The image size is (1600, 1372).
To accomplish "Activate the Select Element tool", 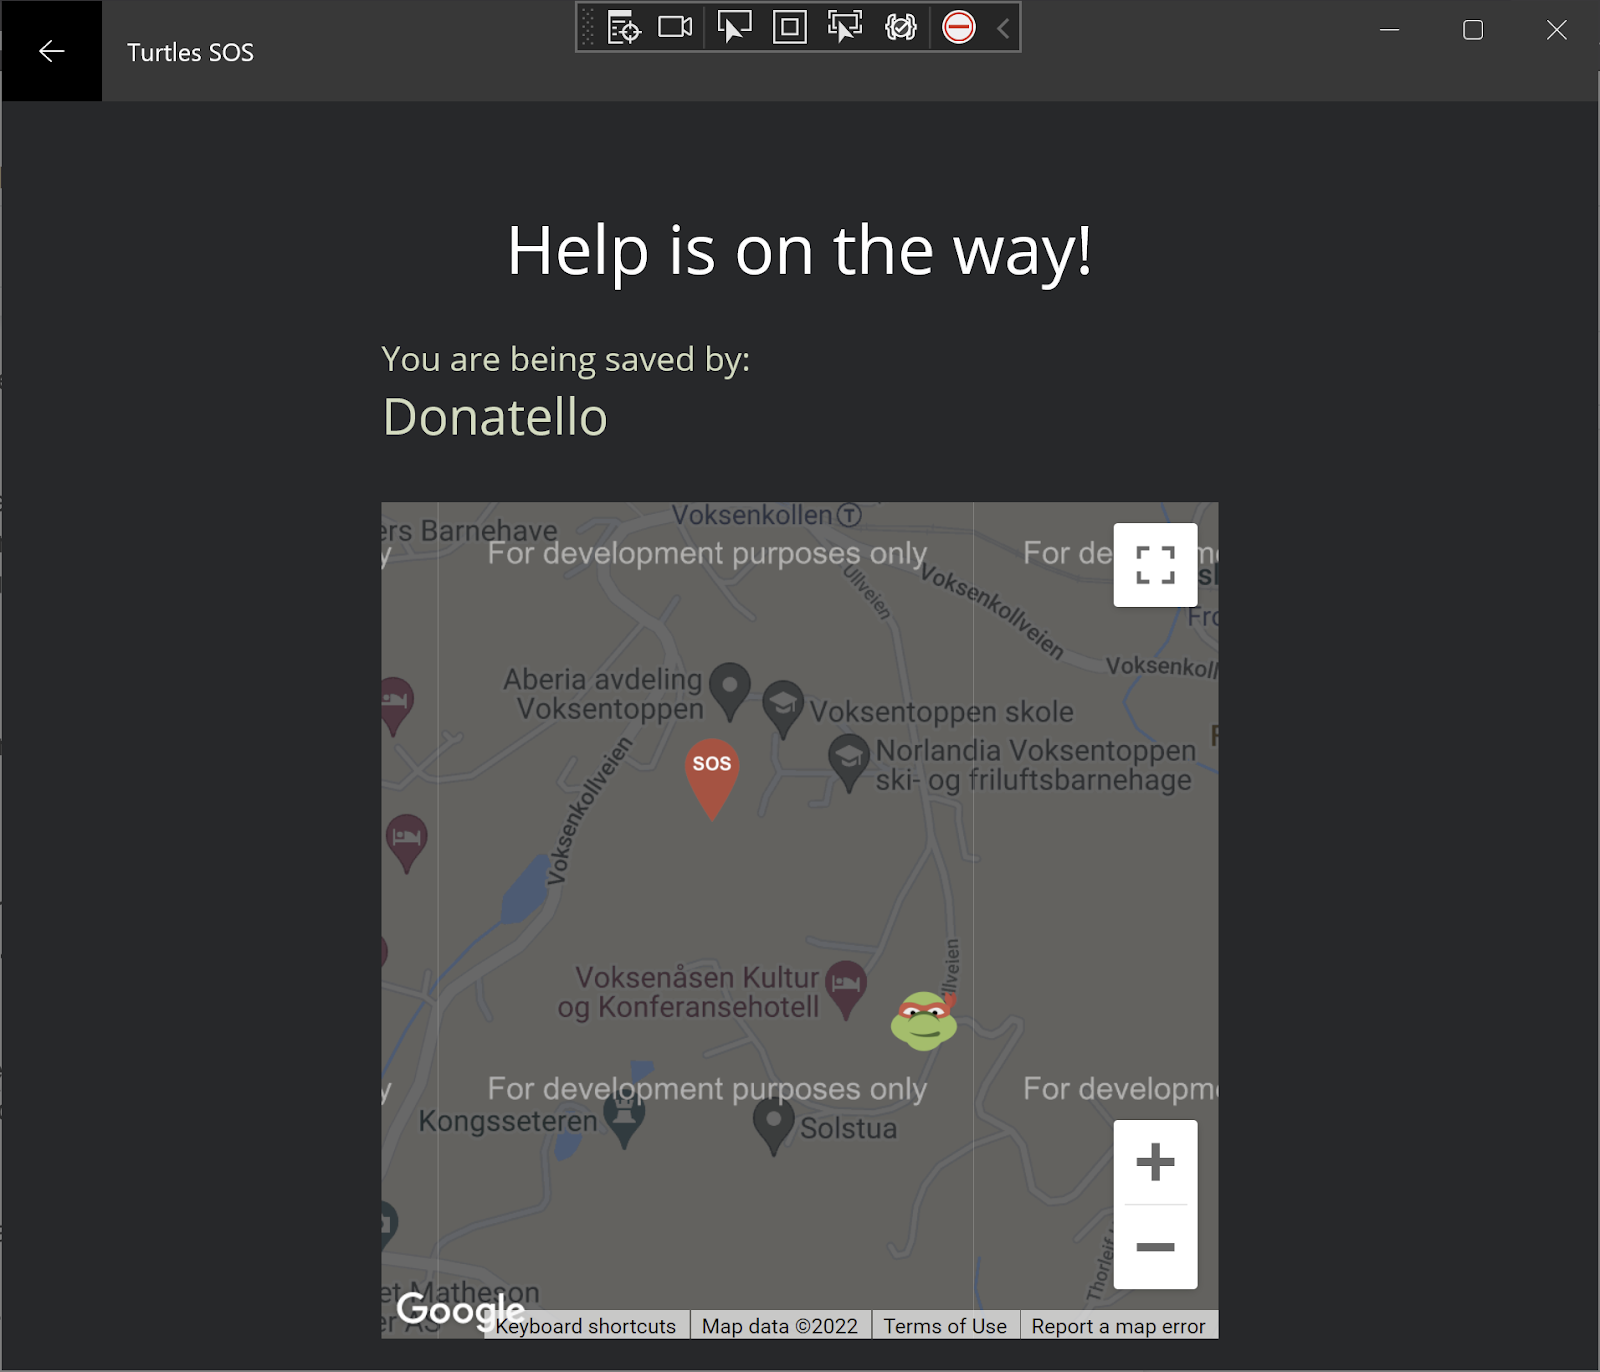I will [734, 27].
